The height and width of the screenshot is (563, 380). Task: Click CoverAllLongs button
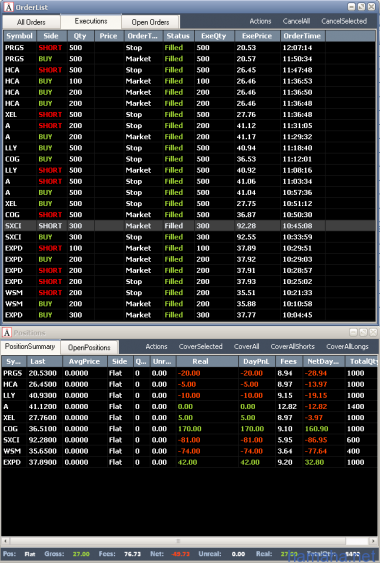pos(347,346)
